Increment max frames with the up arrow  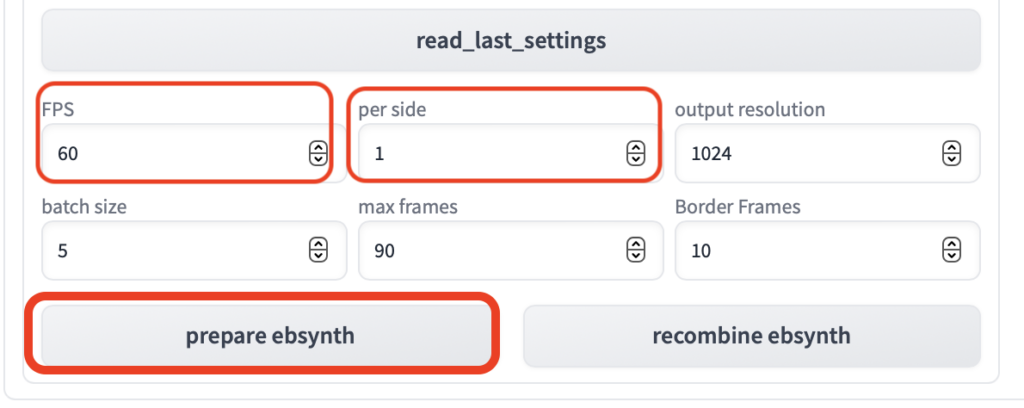[635, 245]
